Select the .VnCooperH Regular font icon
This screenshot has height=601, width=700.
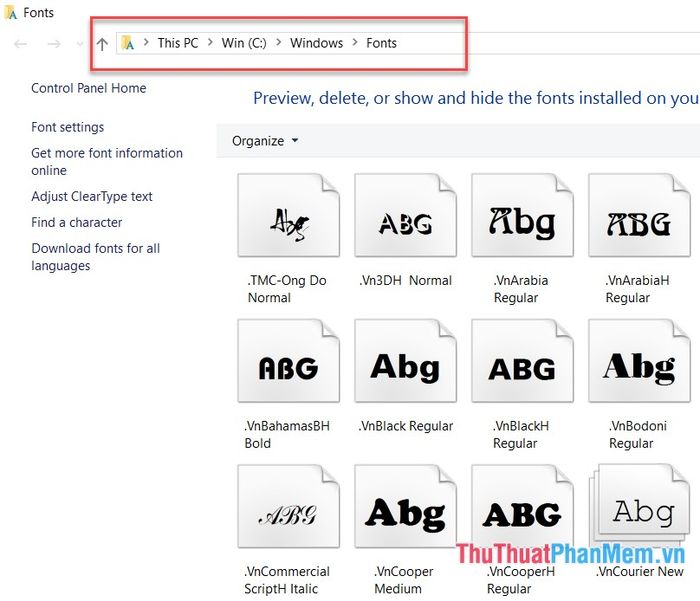(522, 506)
